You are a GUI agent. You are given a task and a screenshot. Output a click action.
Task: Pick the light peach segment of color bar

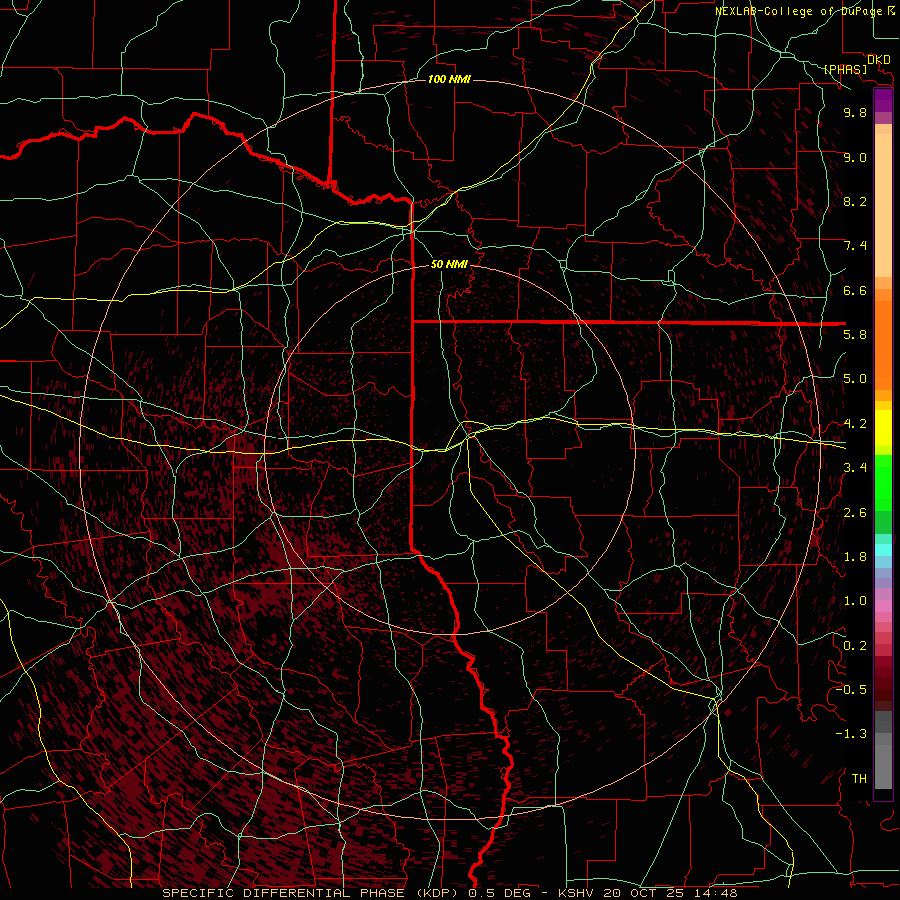tap(883, 205)
